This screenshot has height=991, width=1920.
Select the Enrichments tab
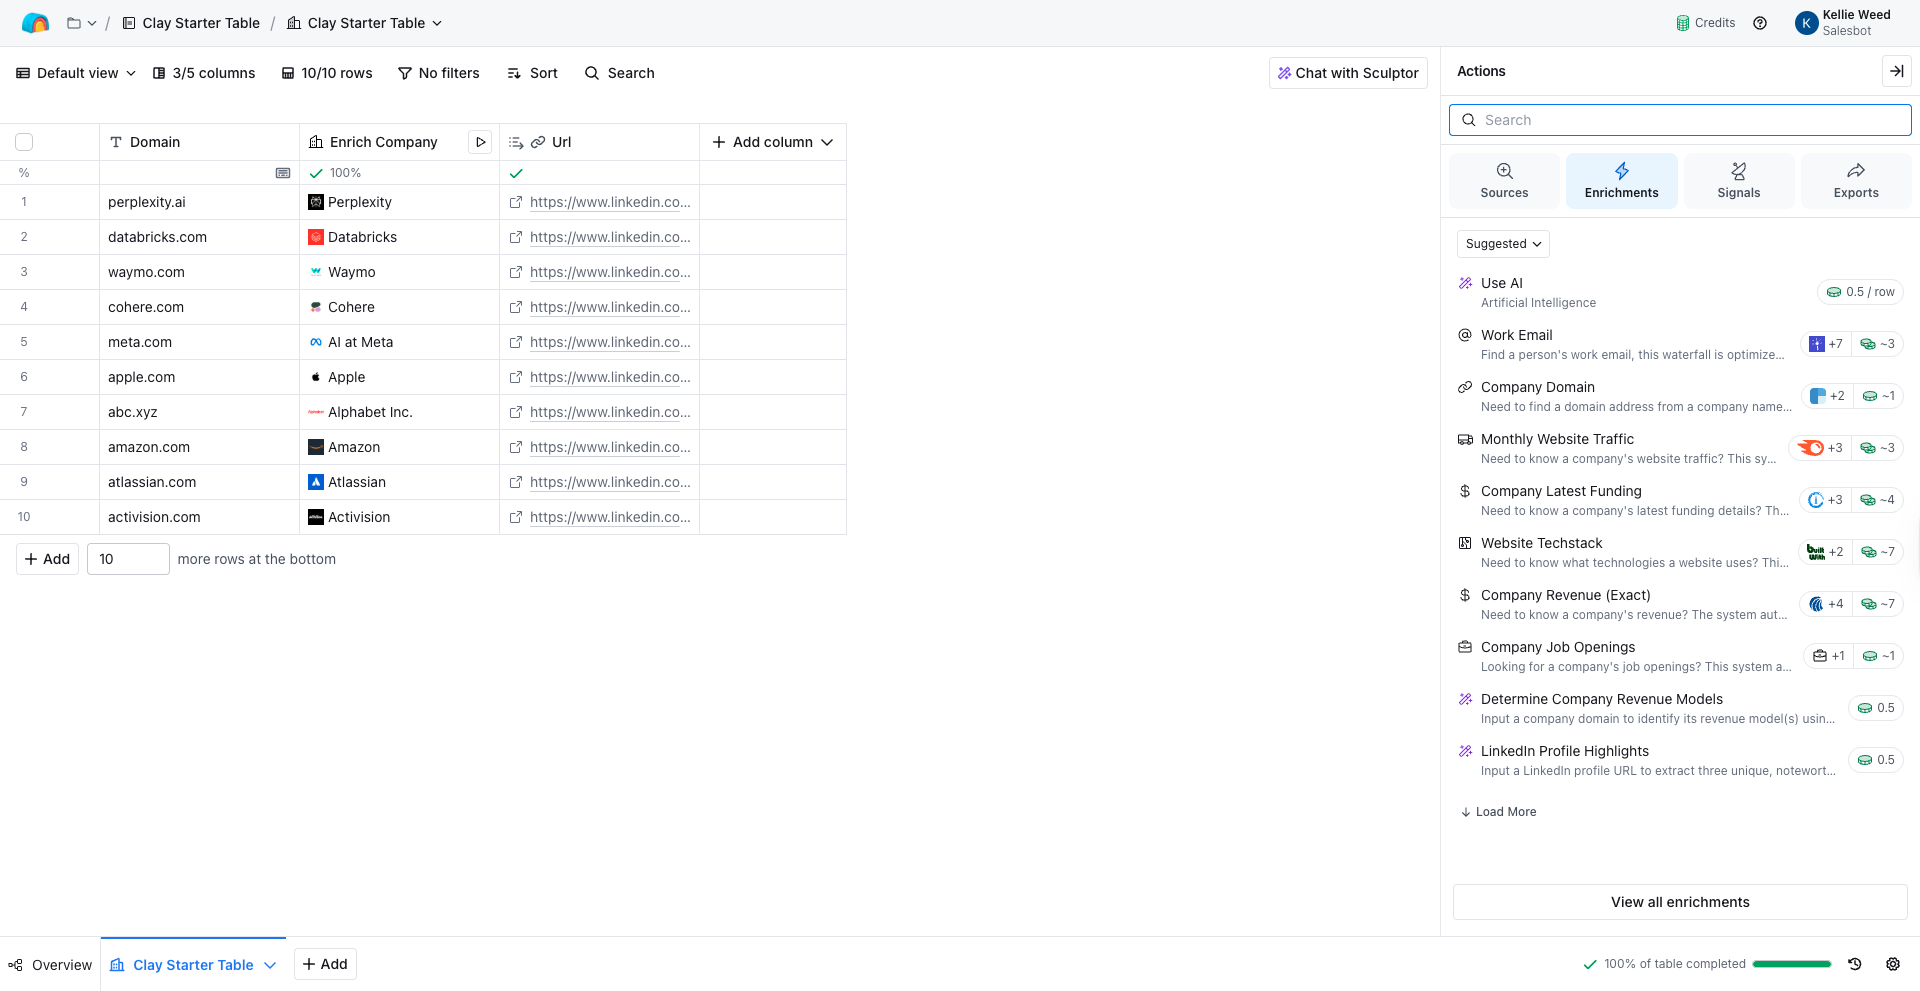[x=1621, y=181]
